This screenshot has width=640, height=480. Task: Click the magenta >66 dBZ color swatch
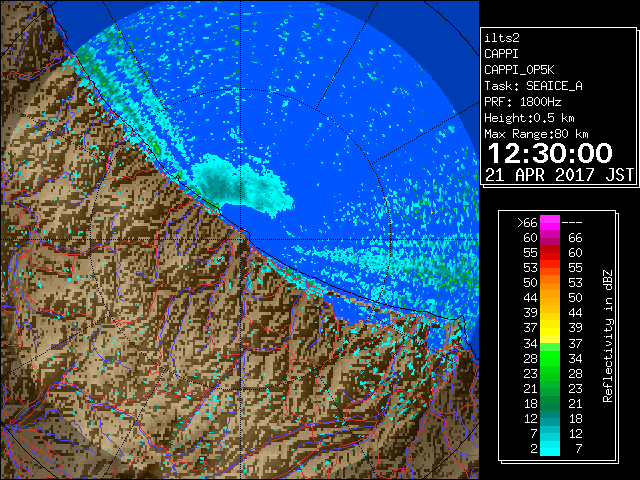click(x=550, y=223)
